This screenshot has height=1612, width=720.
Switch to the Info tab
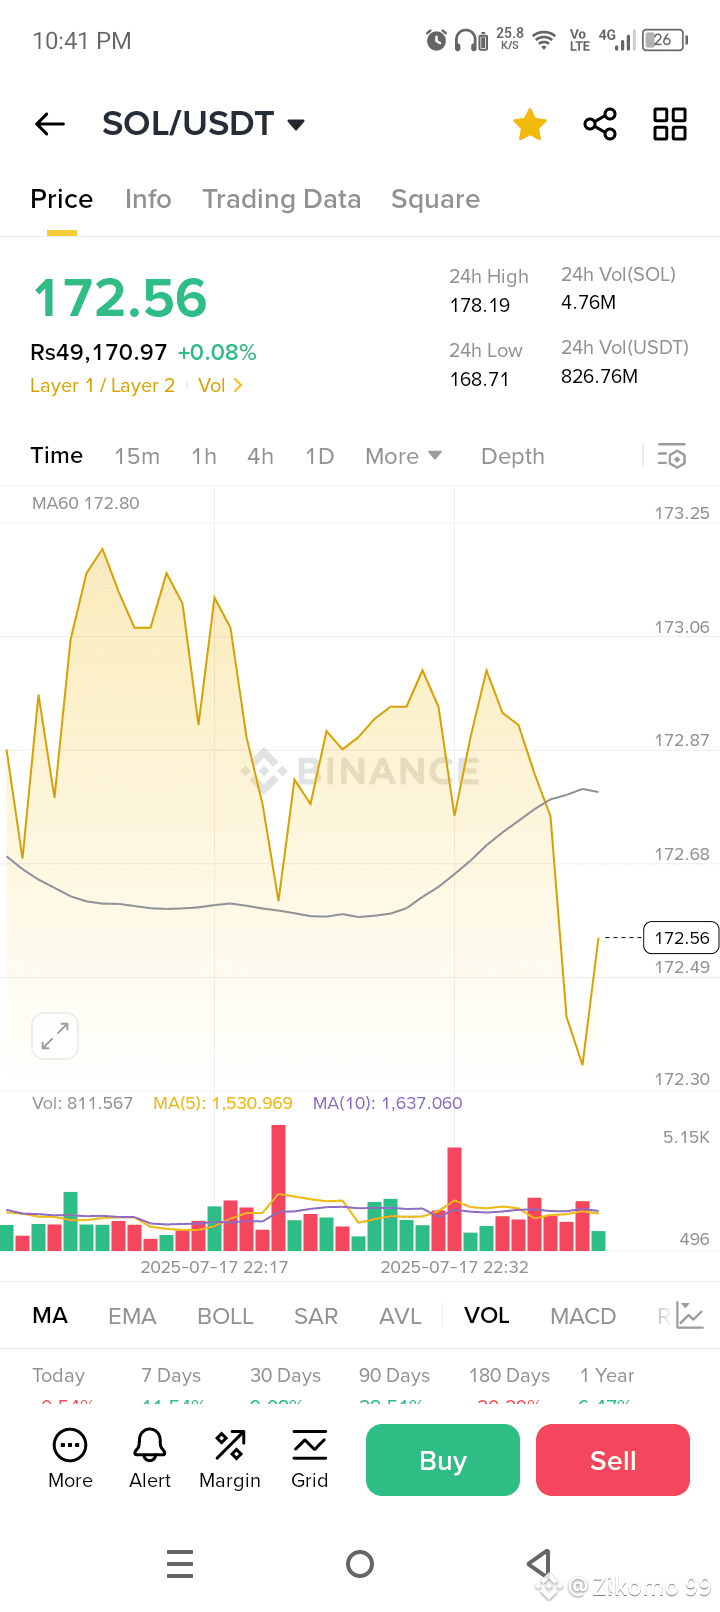pos(148,199)
